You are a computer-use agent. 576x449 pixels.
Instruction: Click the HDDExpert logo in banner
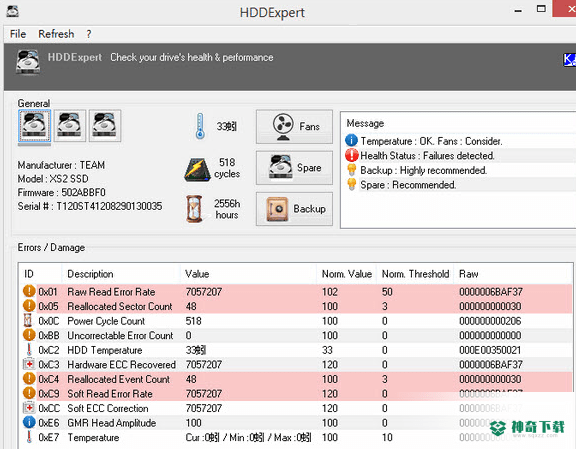pyautogui.click(x=28, y=62)
